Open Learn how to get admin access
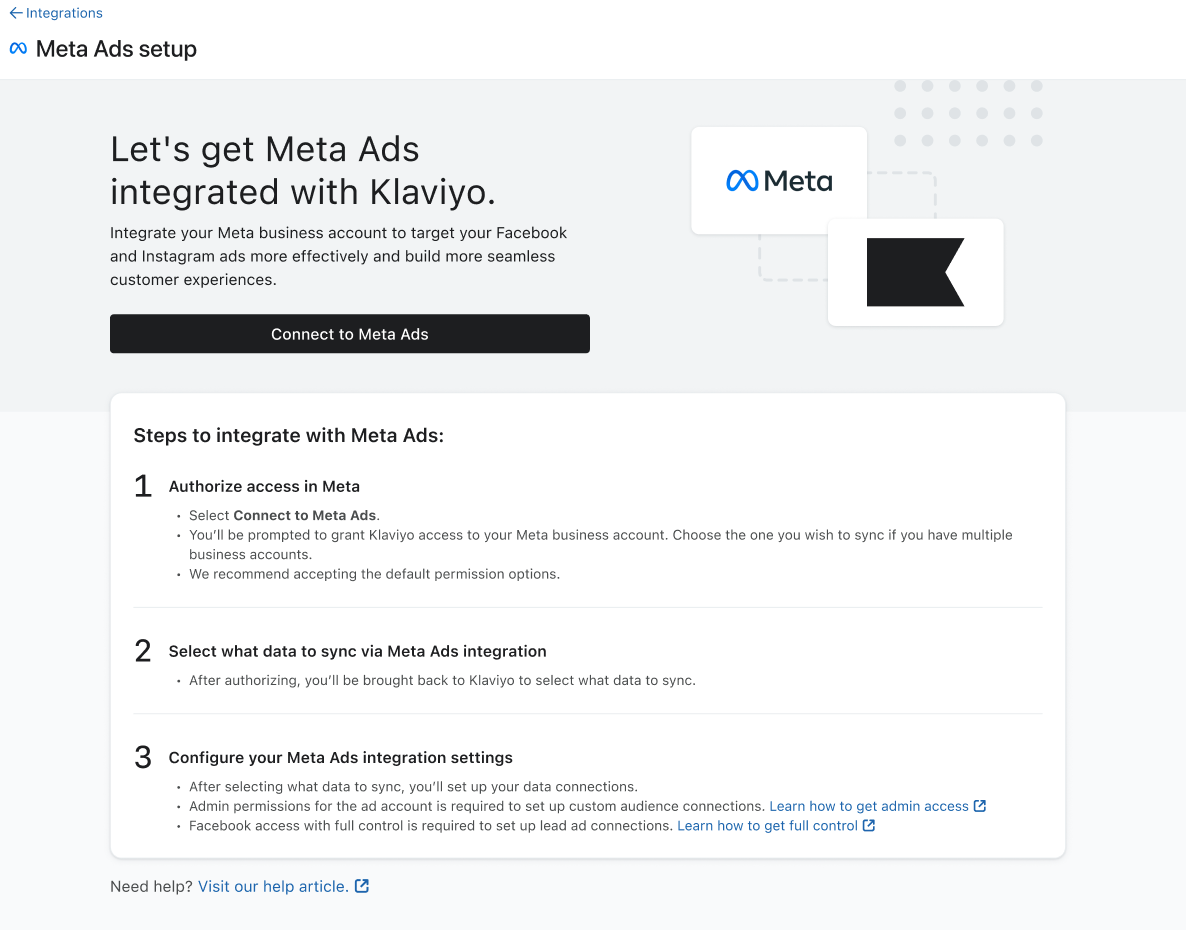This screenshot has width=1186, height=930. (868, 806)
